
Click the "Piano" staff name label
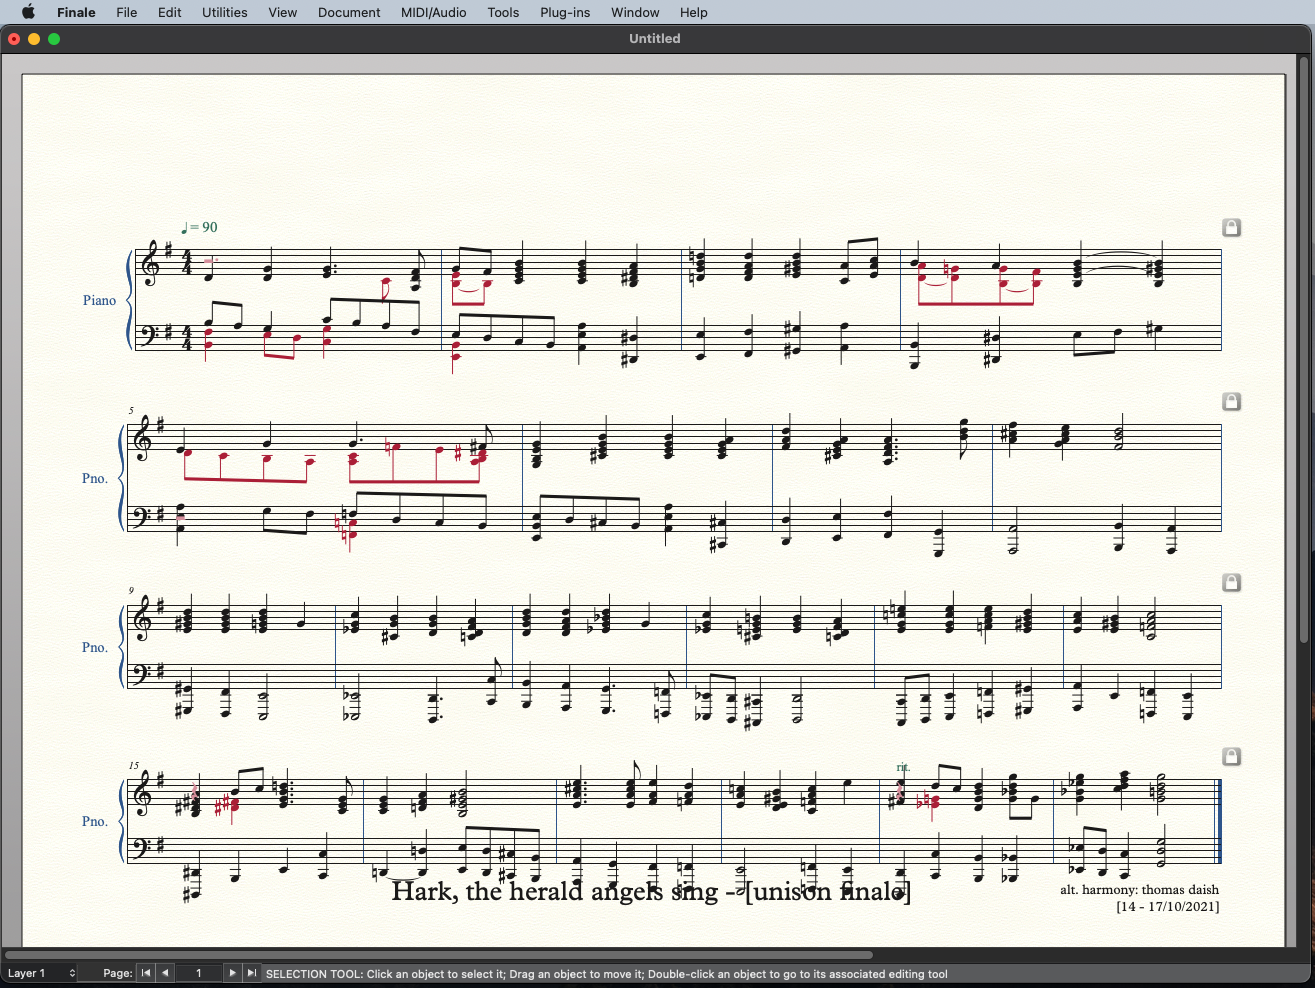pyautogui.click(x=99, y=300)
